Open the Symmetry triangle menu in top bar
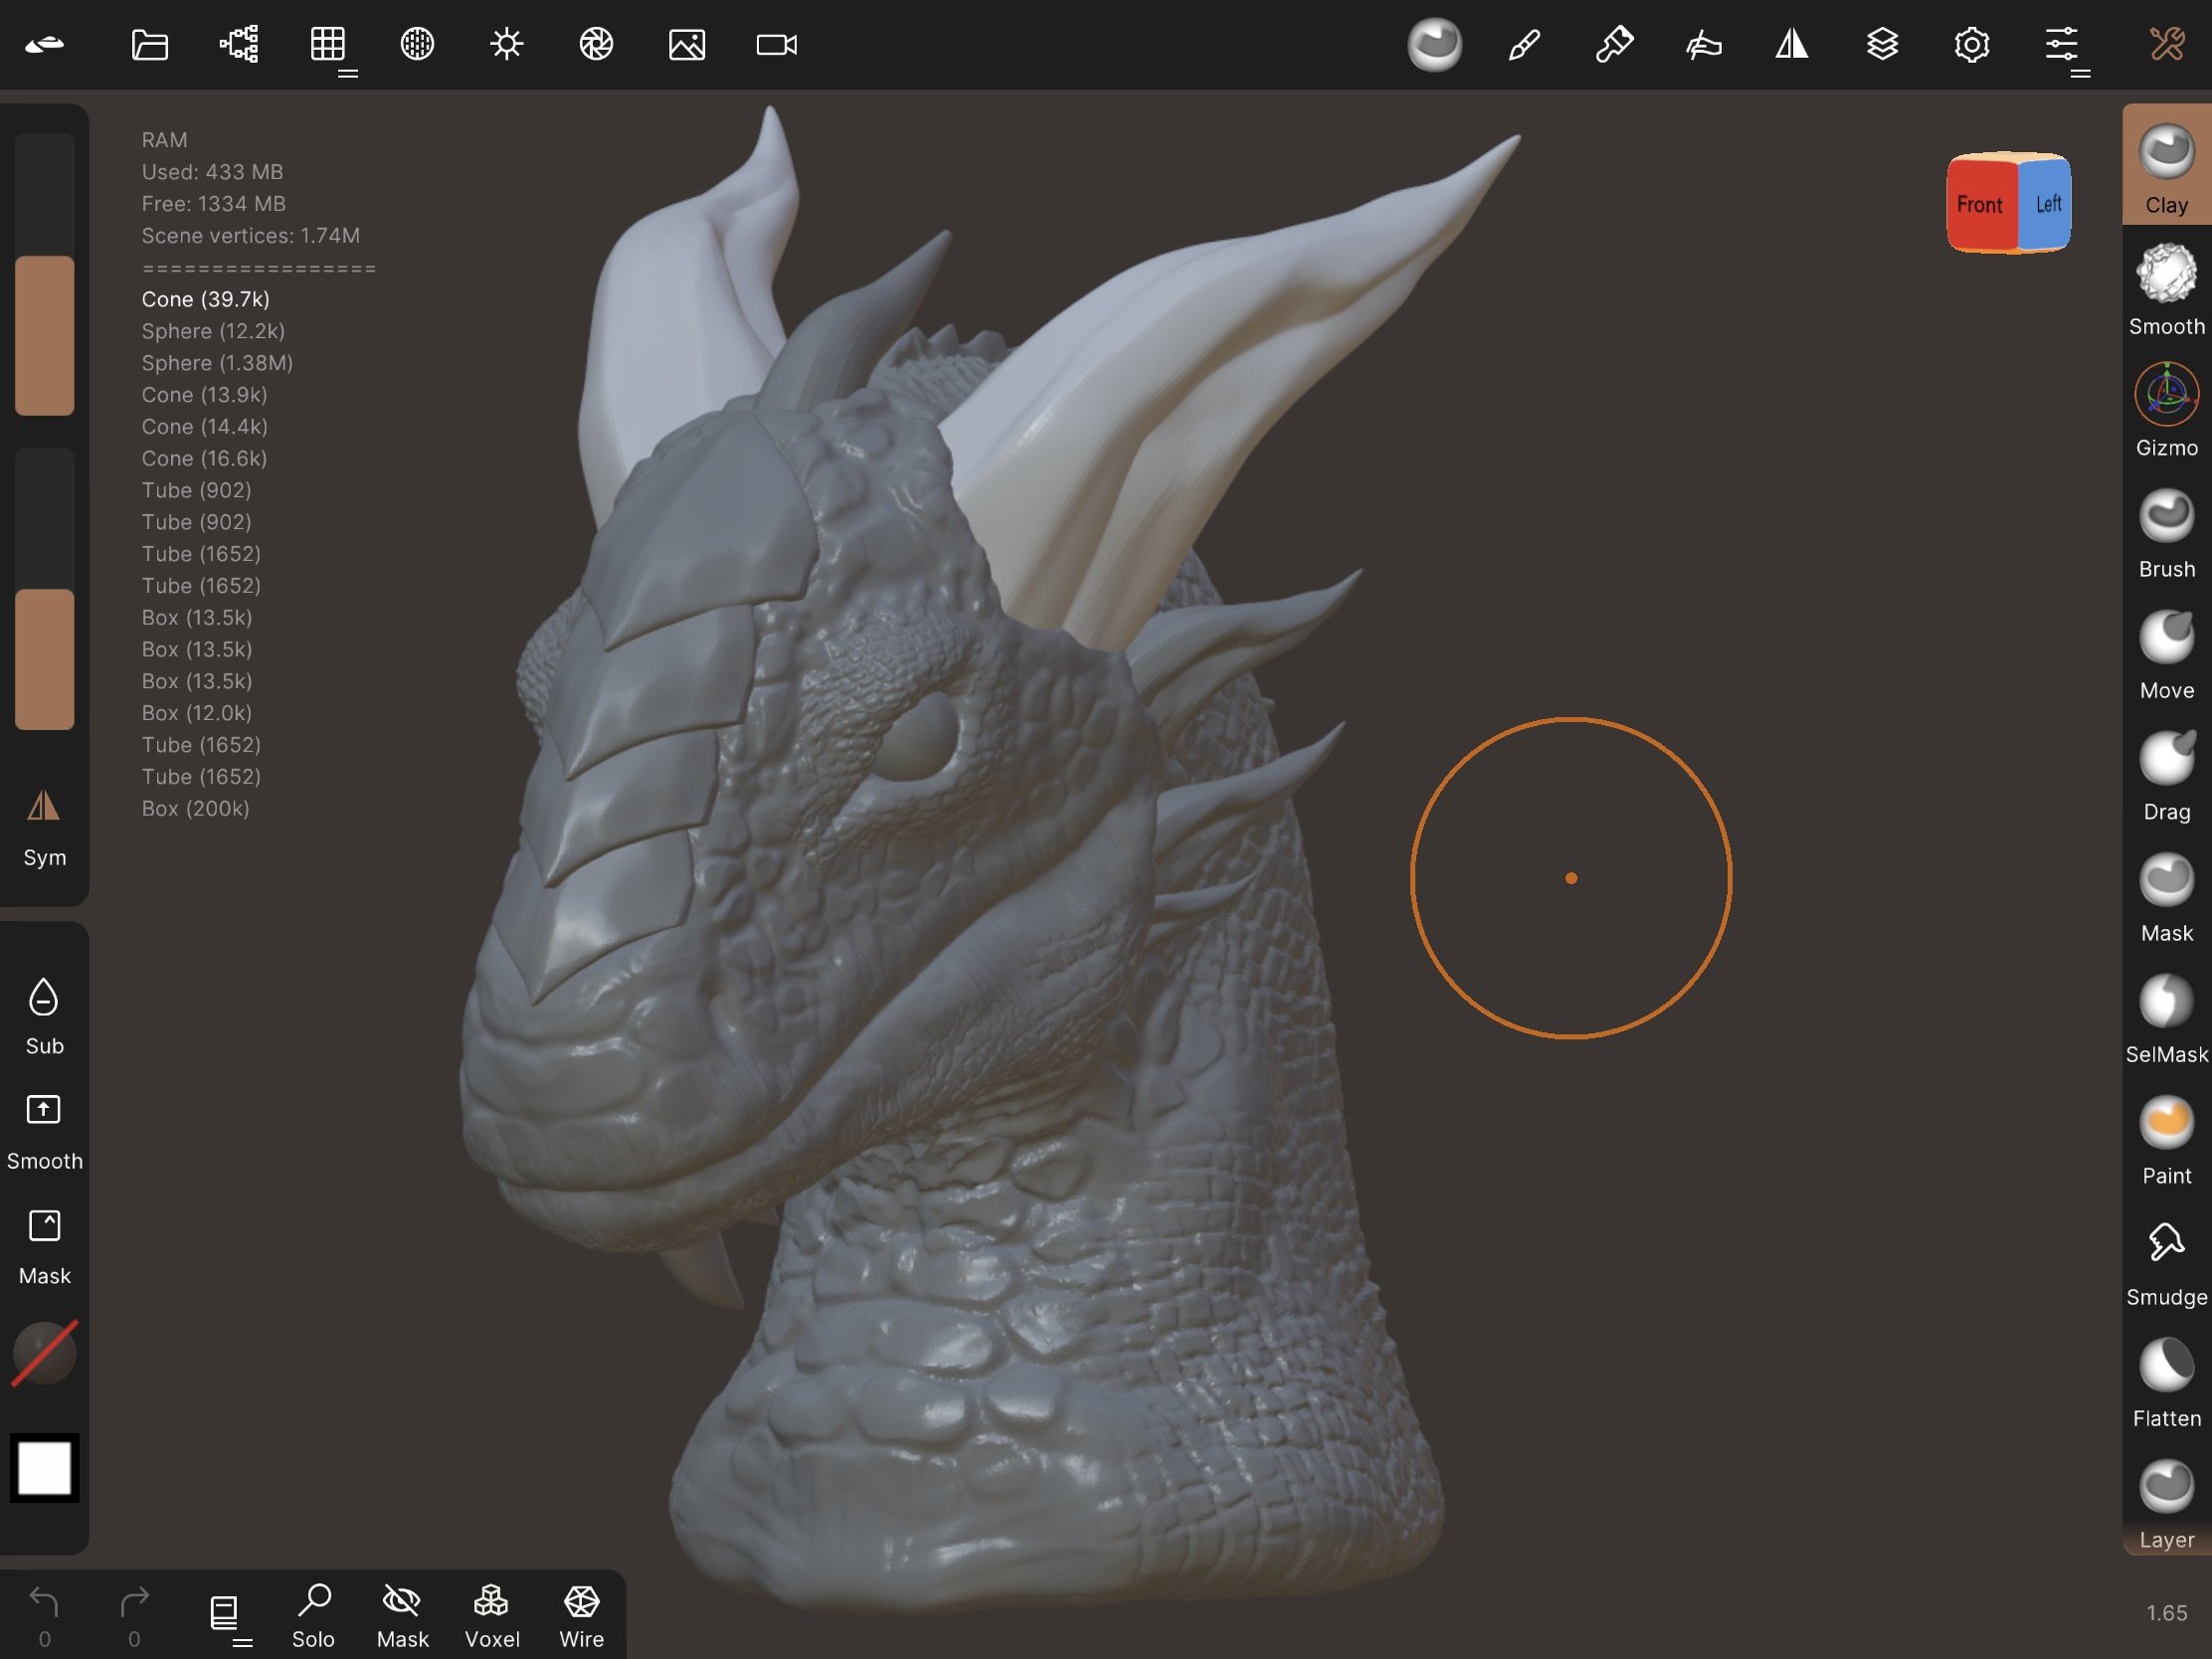This screenshot has height=1659, width=2212. coord(1792,44)
